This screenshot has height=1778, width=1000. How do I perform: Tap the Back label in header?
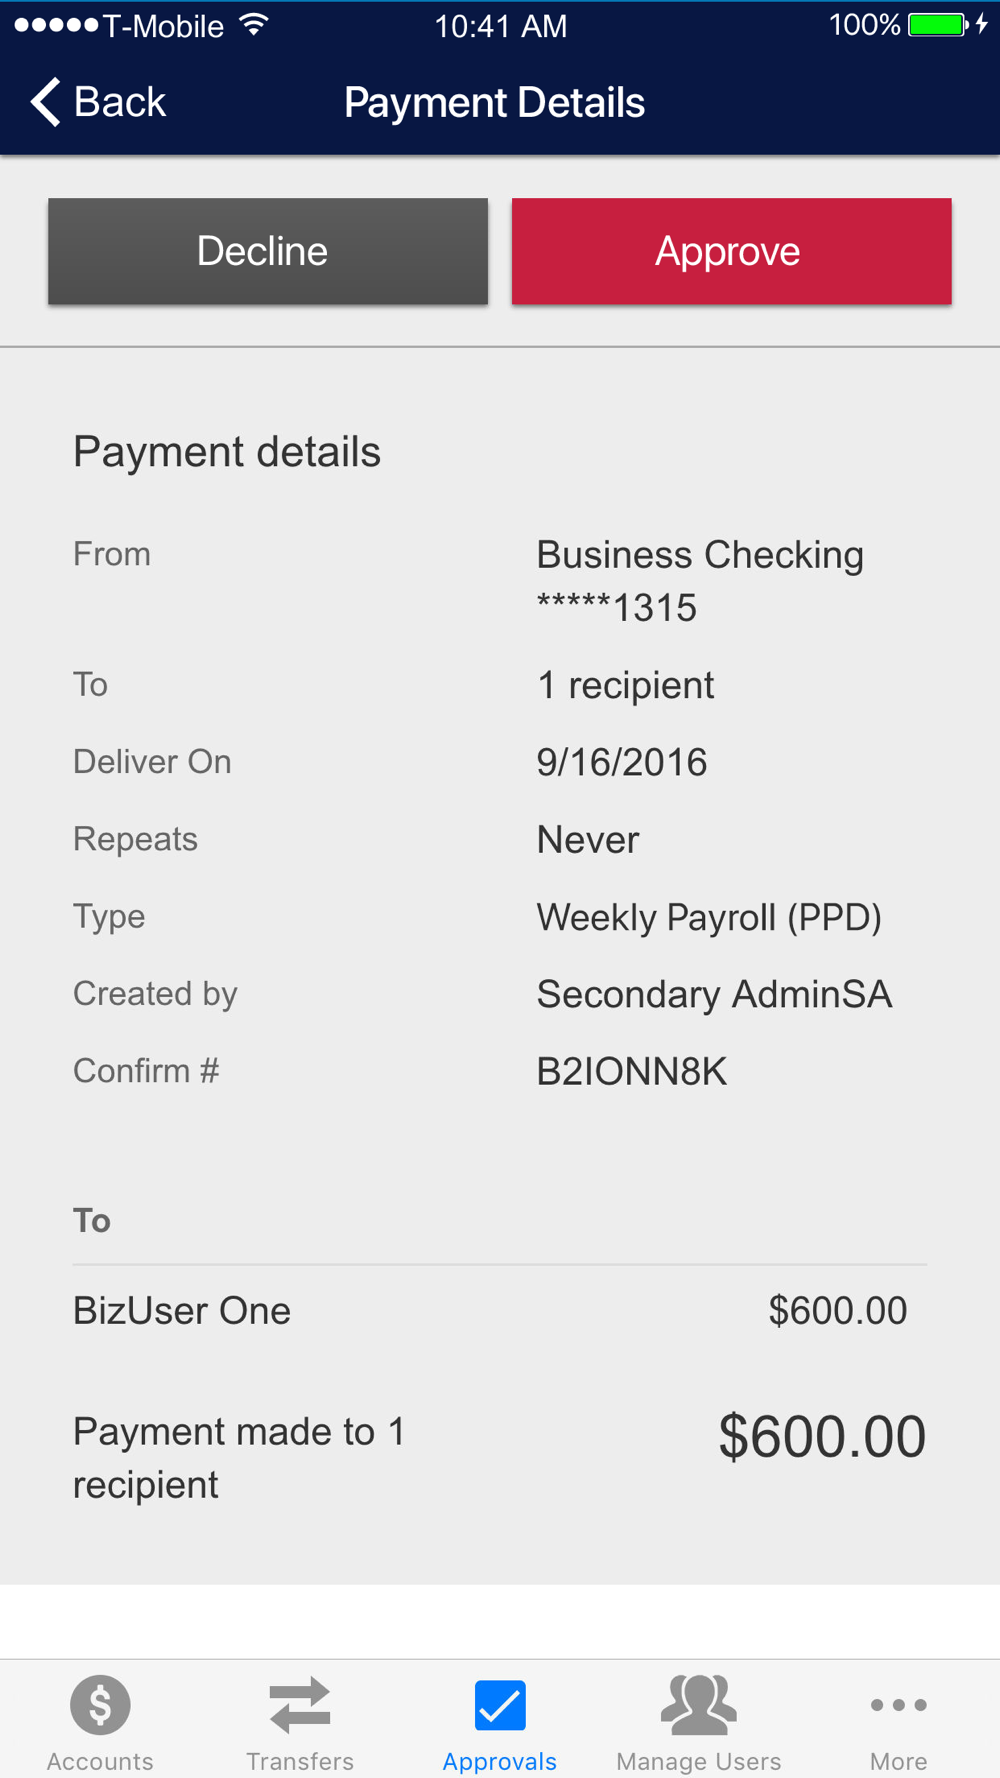(120, 102)
